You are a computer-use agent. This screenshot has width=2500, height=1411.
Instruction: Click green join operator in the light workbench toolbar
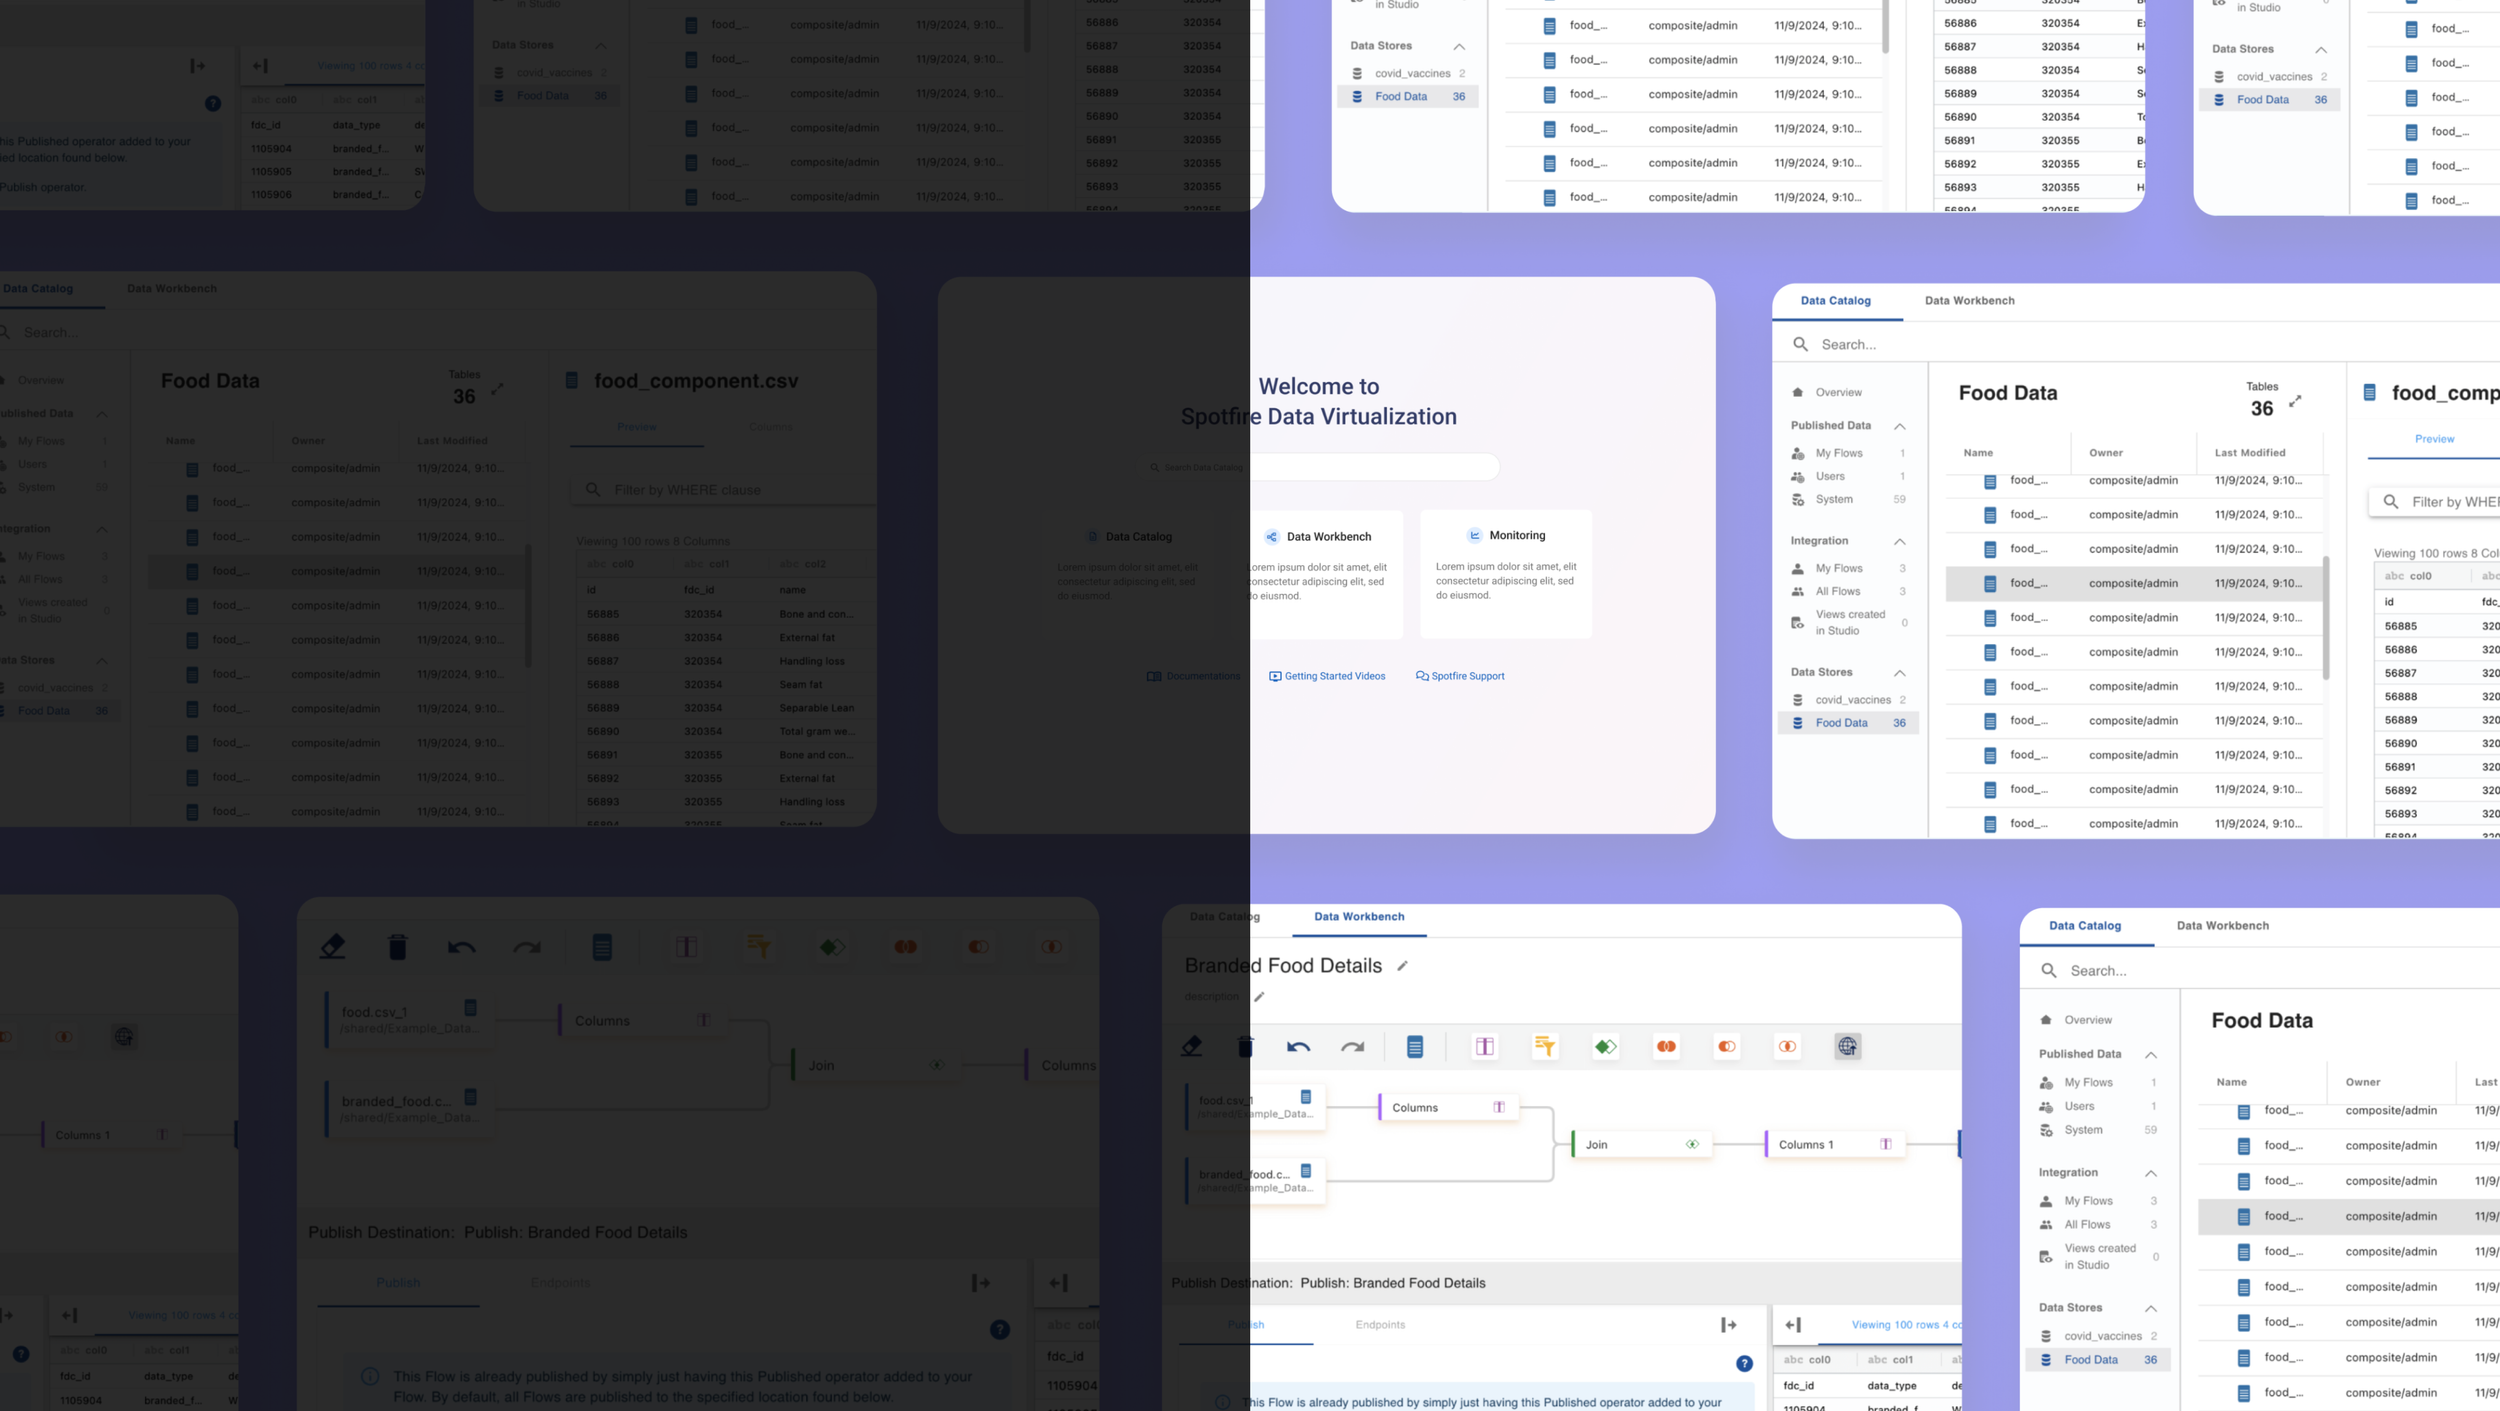coord(1605,1046)
